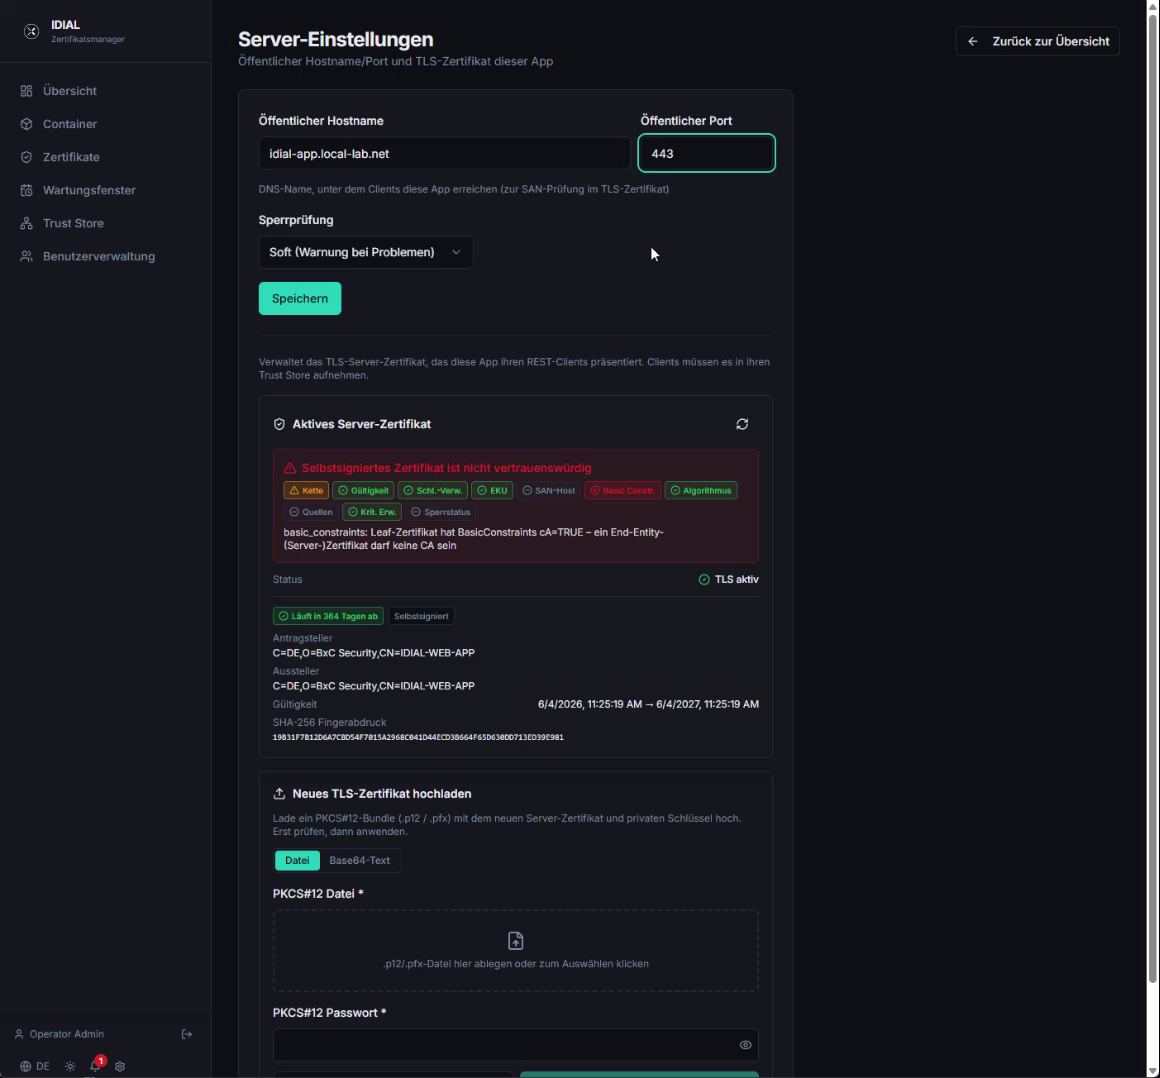The width and height of the screenshot is (1160, 1078).
Task: Click the file upload icon in drop zone
Action: [516, 941]
